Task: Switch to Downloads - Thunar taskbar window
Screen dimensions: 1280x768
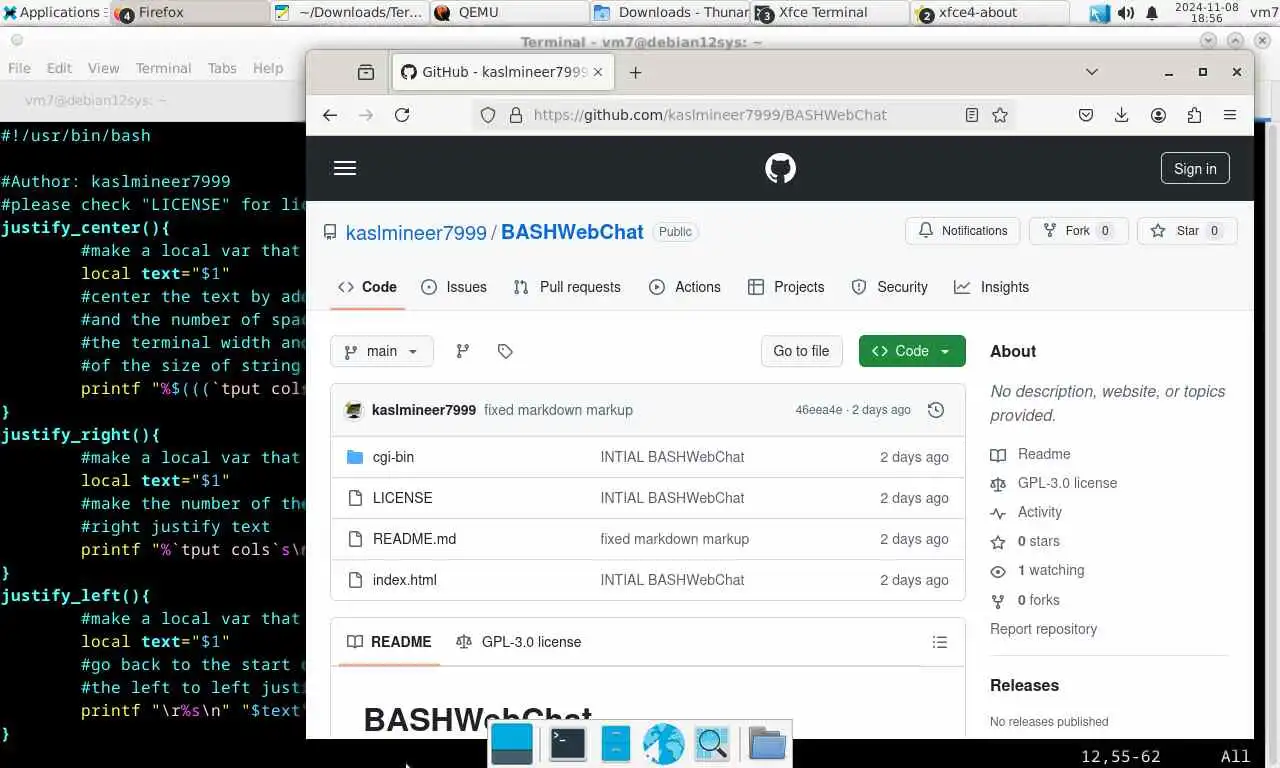Action: 670,13
